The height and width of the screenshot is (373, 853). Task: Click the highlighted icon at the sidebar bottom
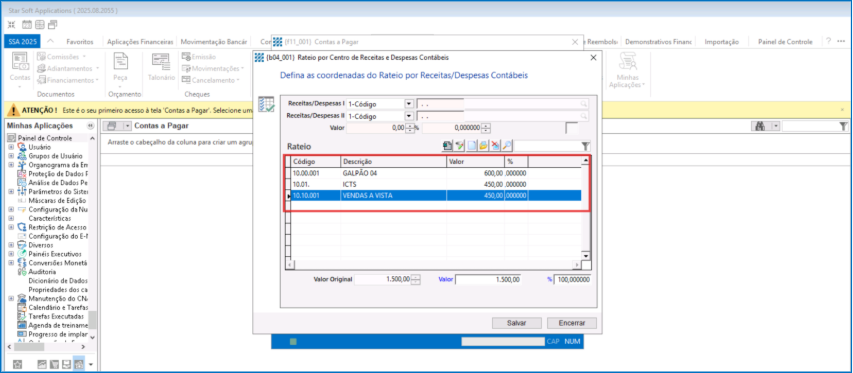[79, 363]
